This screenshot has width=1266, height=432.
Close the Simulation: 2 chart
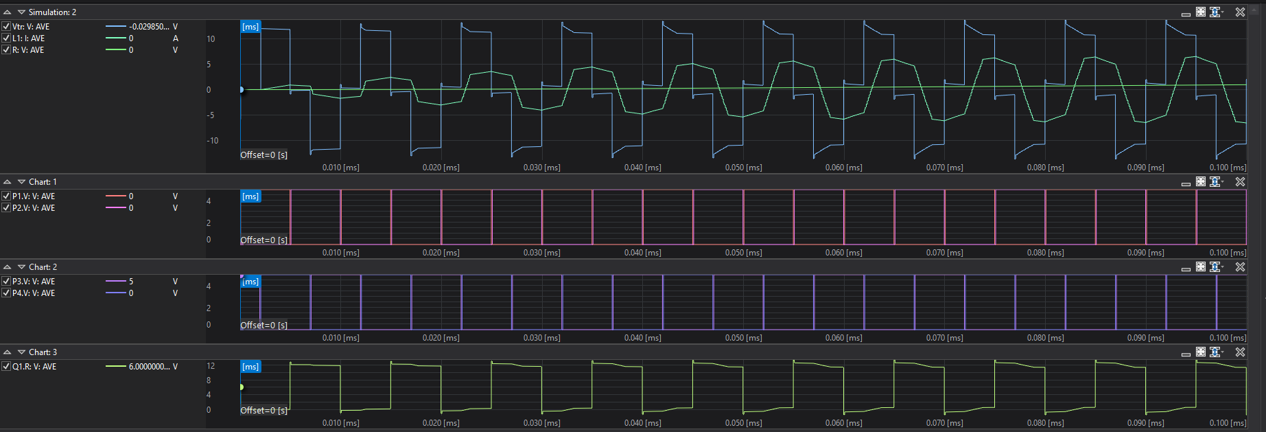1240,12
